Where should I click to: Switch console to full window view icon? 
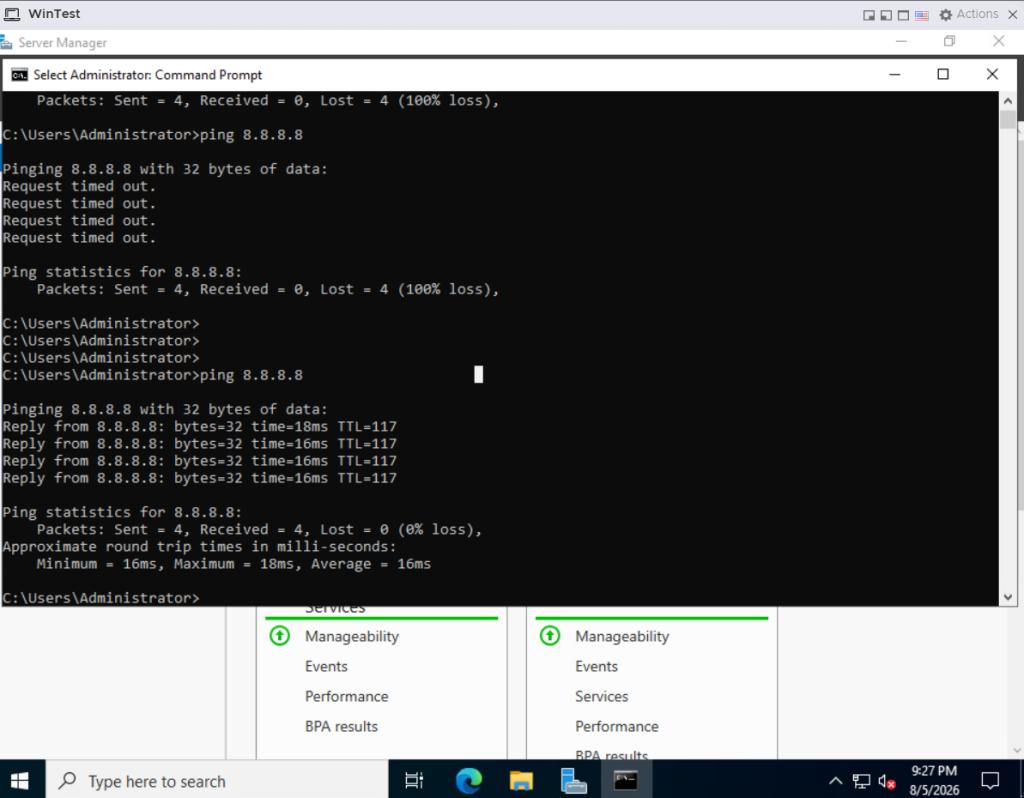(x=903, y=15)
